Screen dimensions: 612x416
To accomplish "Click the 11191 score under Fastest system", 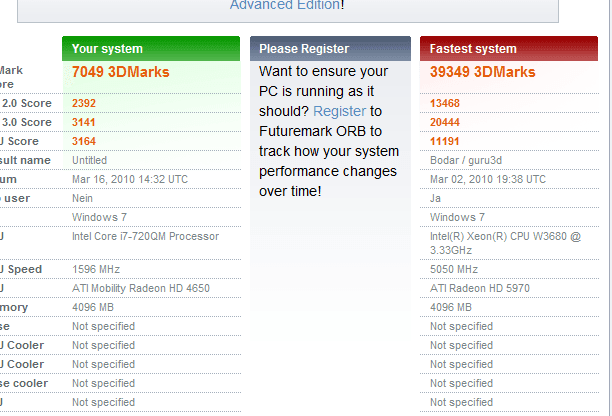I will tap(444, 141).
